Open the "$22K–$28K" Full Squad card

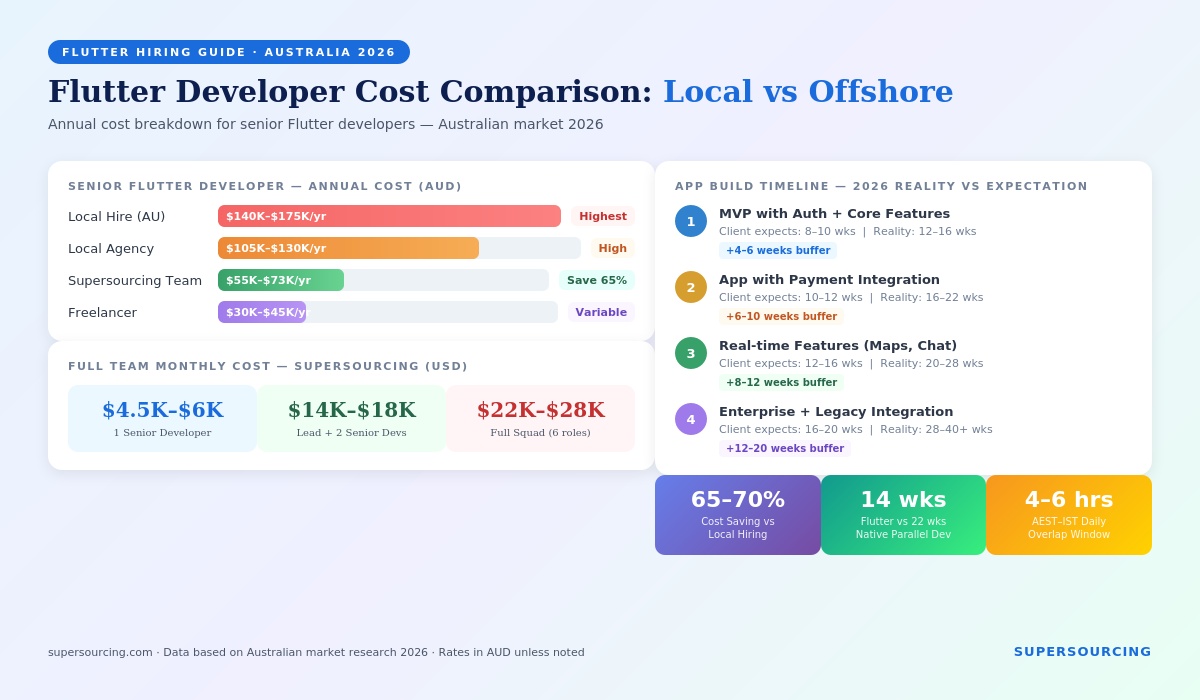[x=540, y=418]
